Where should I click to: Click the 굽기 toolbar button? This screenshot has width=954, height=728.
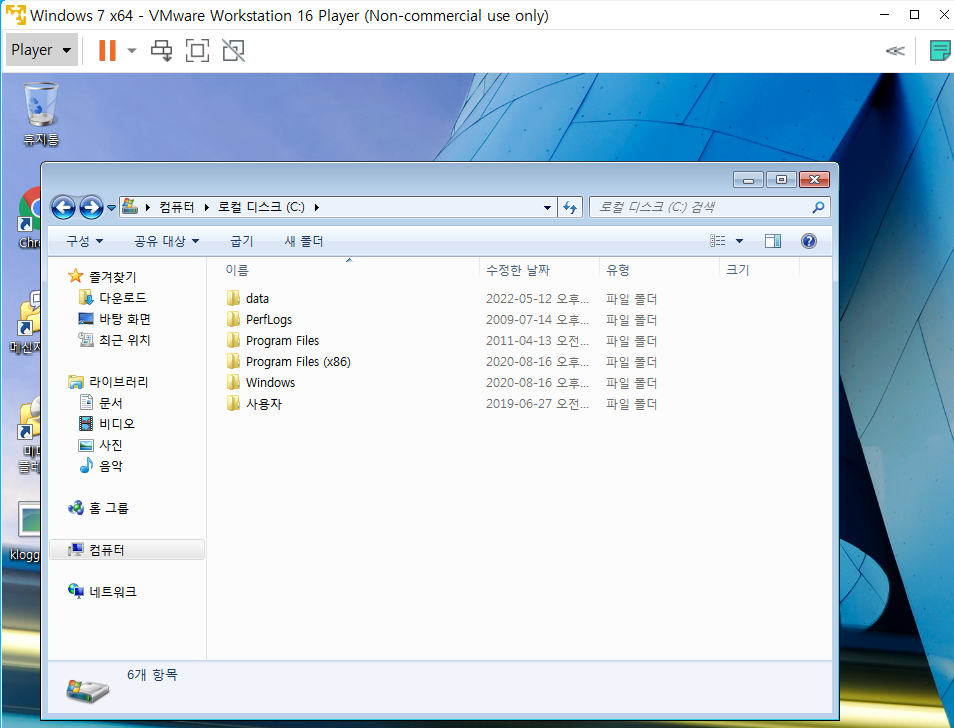tap(242, 241)
